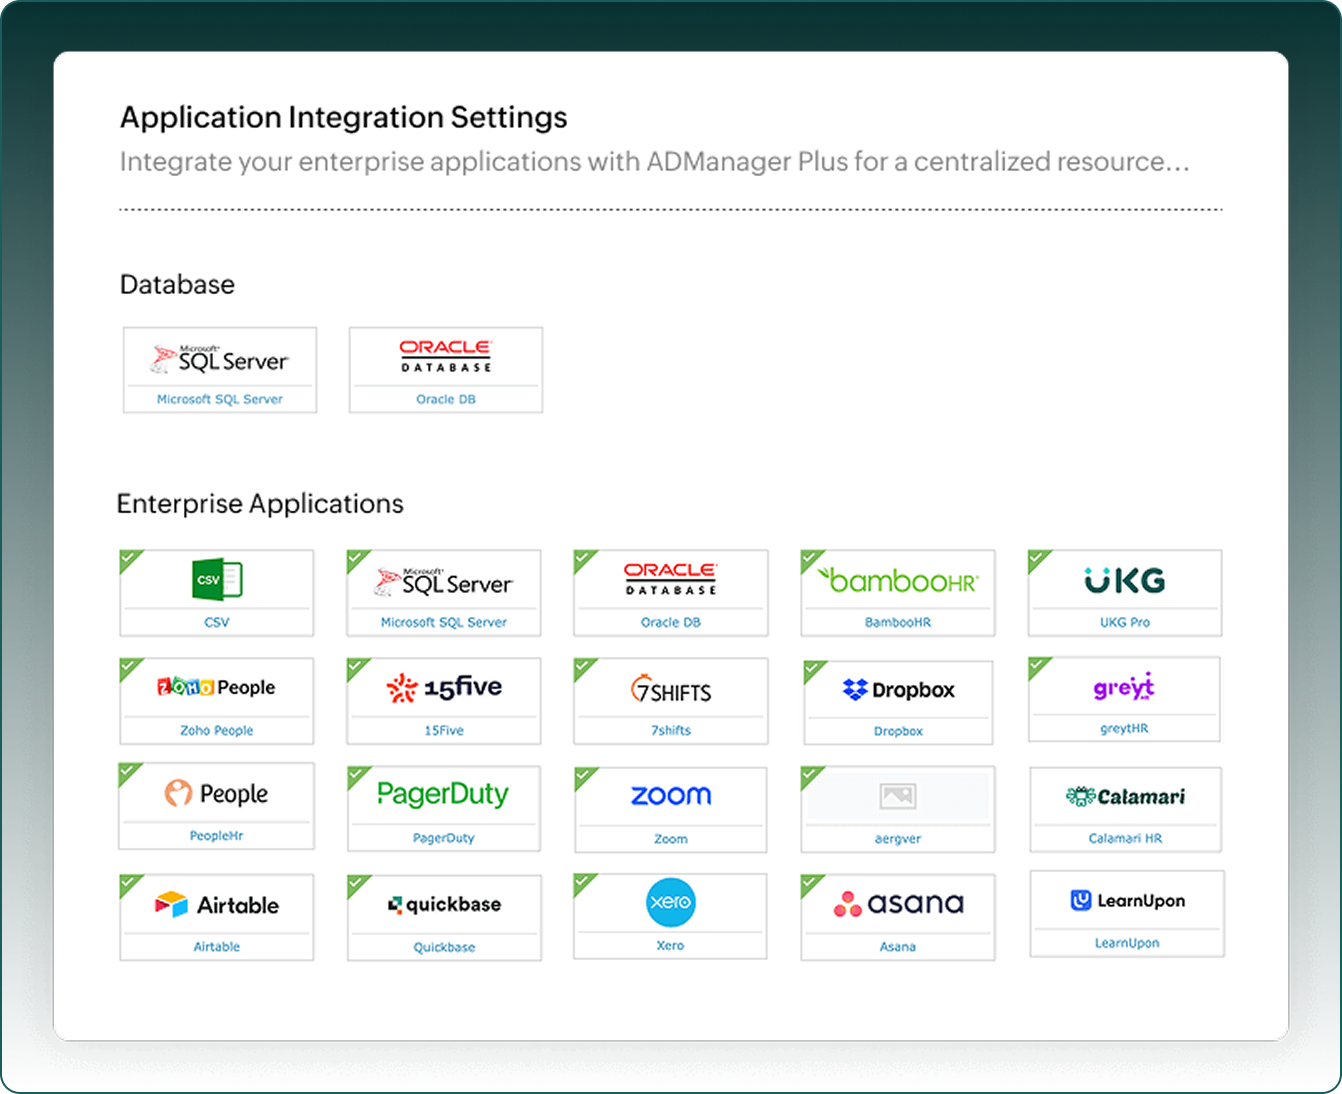This screenshot has width=1342, height=1094.
Task: Open the PagerDuty logo
Action: pos(443,794)
